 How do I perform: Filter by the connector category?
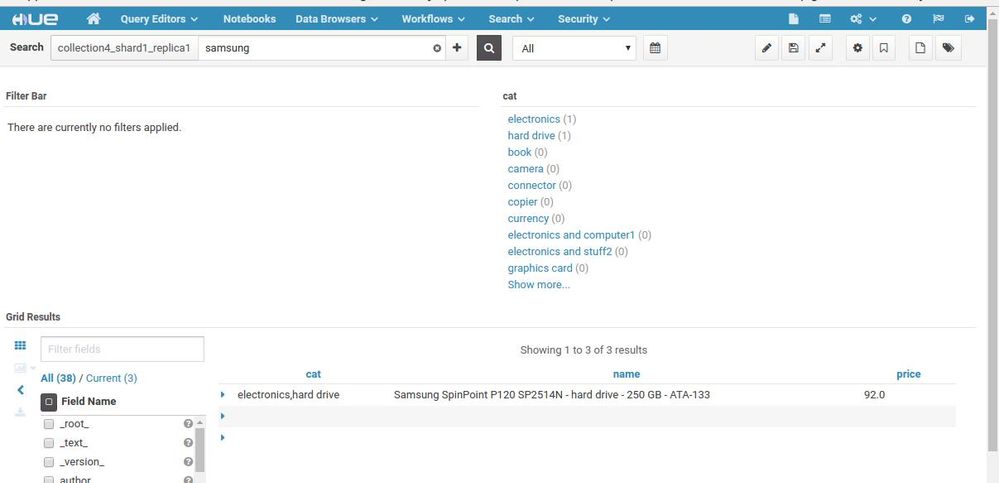[532, 185]
